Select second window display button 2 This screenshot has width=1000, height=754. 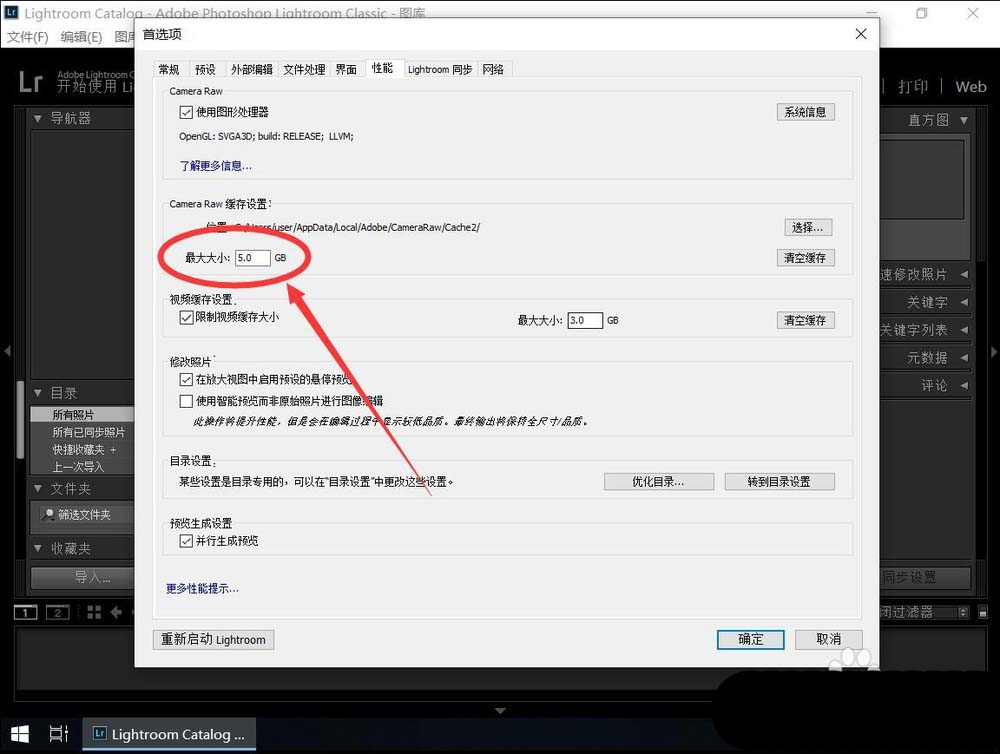click(57, 612)
